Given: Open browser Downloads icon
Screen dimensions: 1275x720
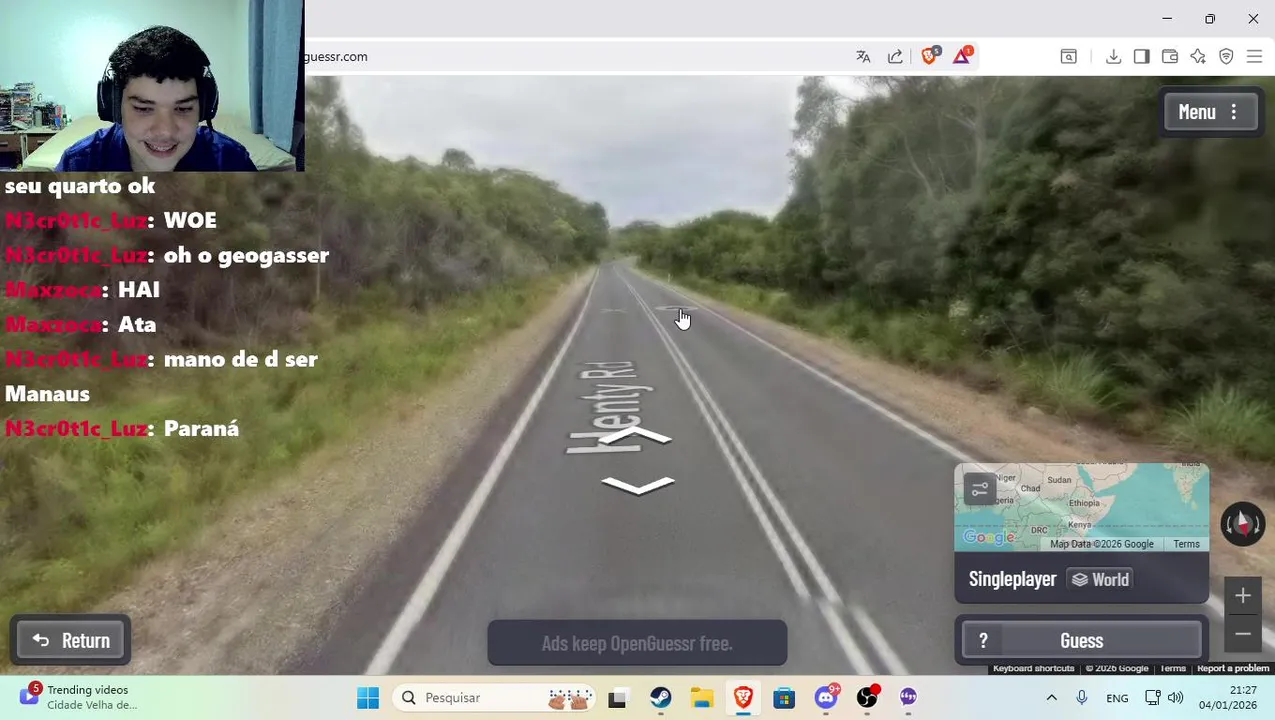Looking at the screenshot, I should tap(1113, 57).
